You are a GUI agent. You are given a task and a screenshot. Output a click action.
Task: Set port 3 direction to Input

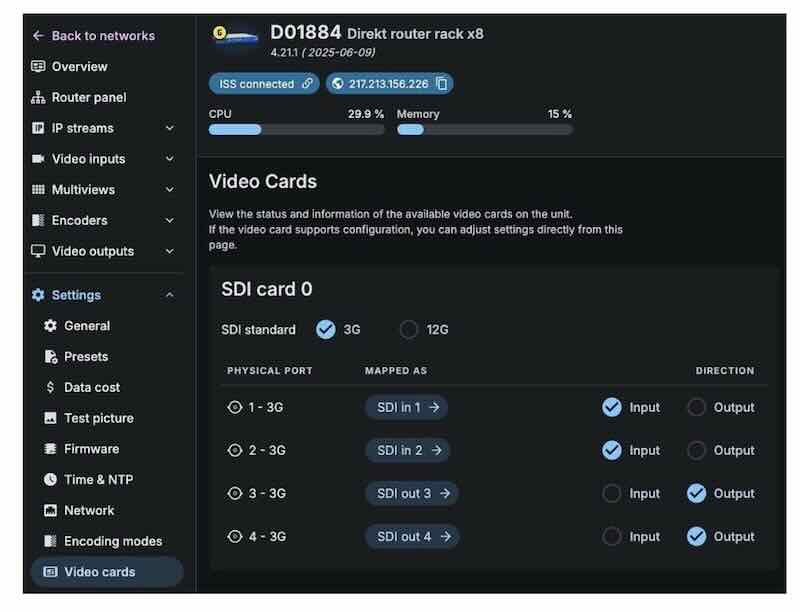click(611, 493)
